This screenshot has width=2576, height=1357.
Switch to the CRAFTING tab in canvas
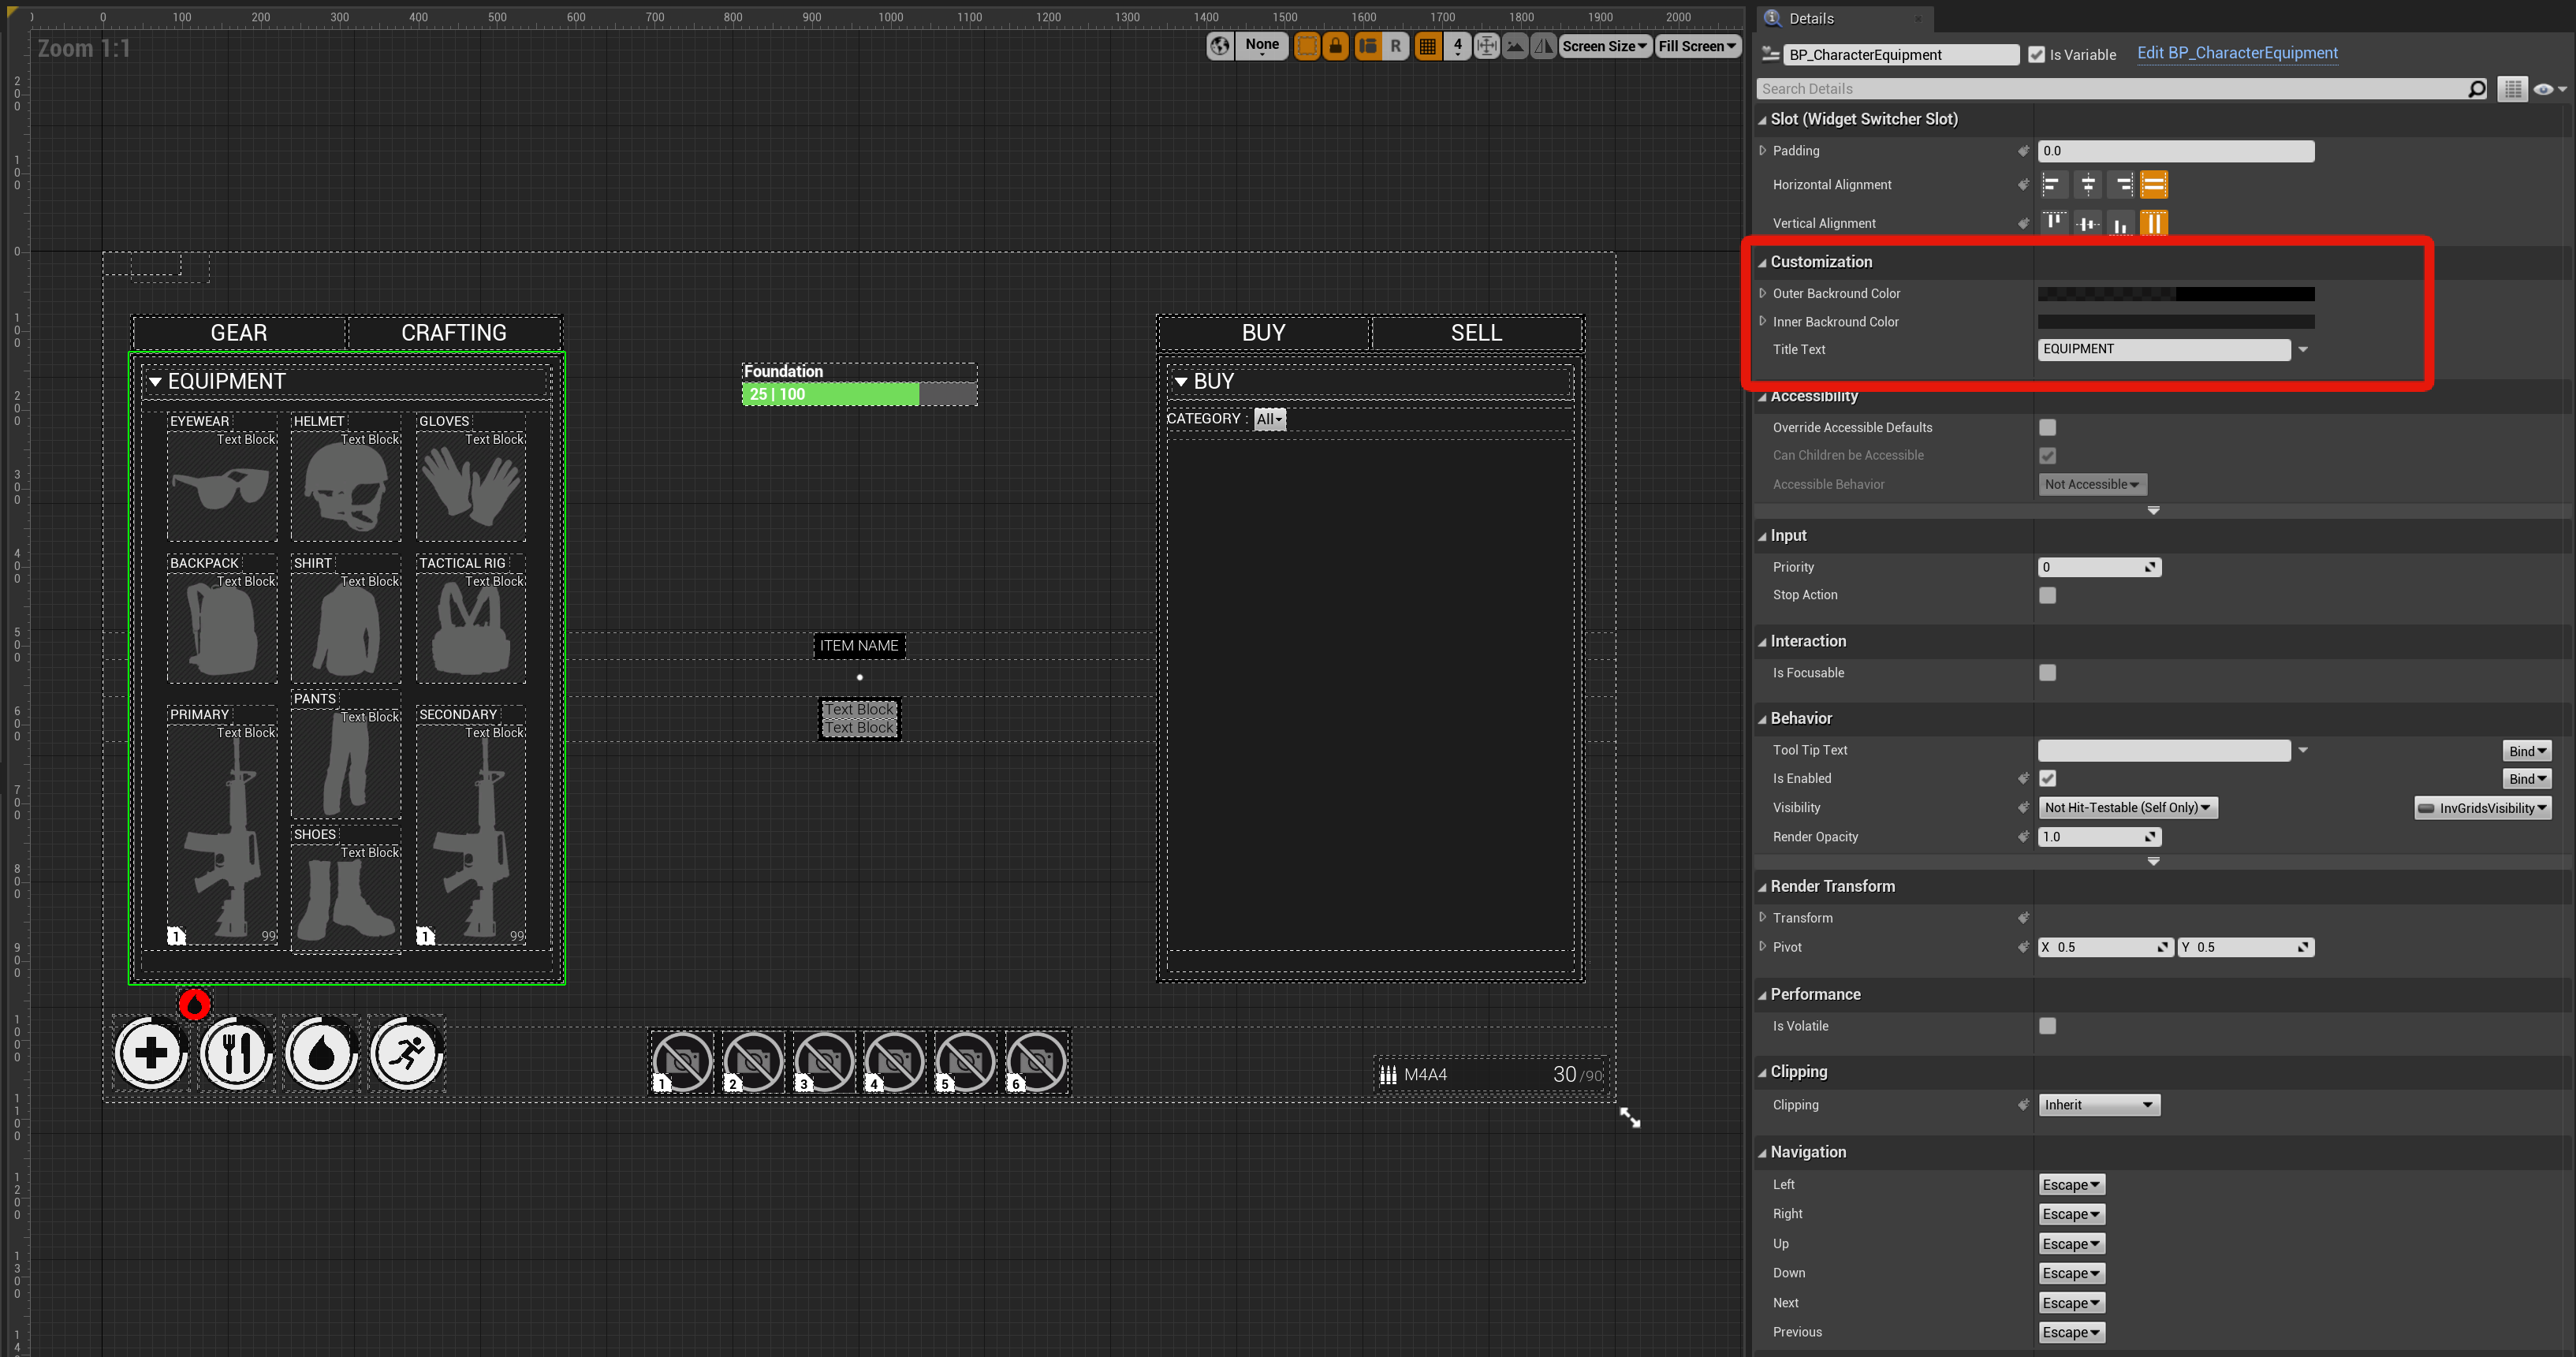(453, 333)
